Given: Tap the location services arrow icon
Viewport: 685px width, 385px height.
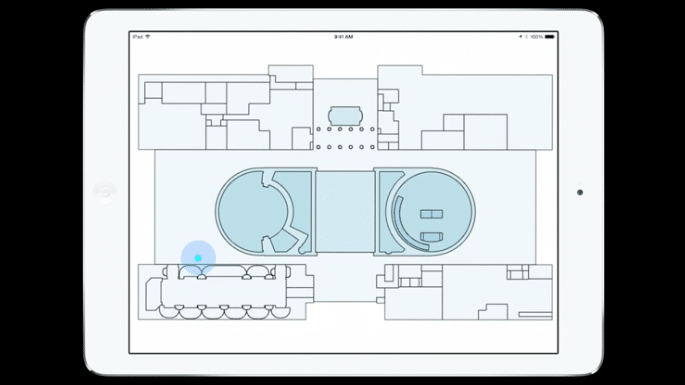Looking at the screenshot, I should (x=520, y=37).
